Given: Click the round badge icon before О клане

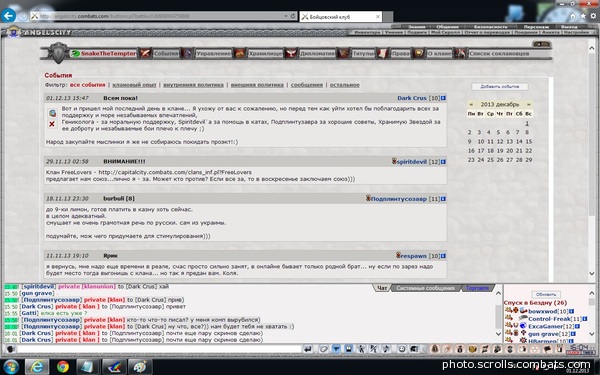Looking at the screenshot, I should pyautogui.click(x=419, y=54).
